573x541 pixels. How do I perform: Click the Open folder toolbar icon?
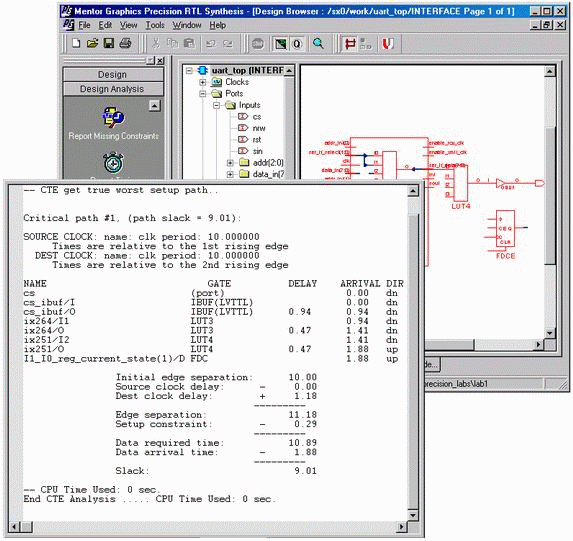click(x=92, y=43)
